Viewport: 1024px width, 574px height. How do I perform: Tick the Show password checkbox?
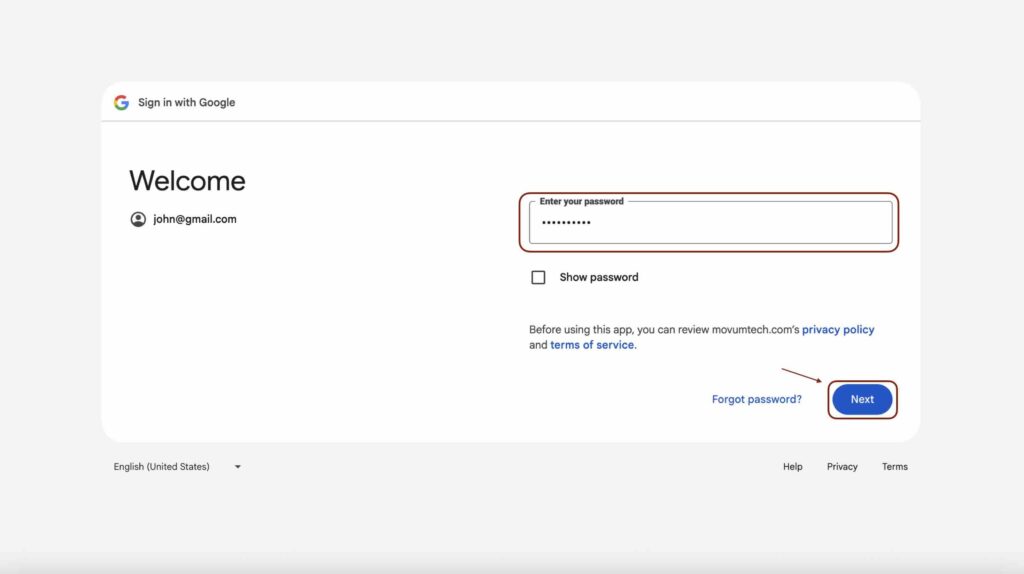(538, 277)
